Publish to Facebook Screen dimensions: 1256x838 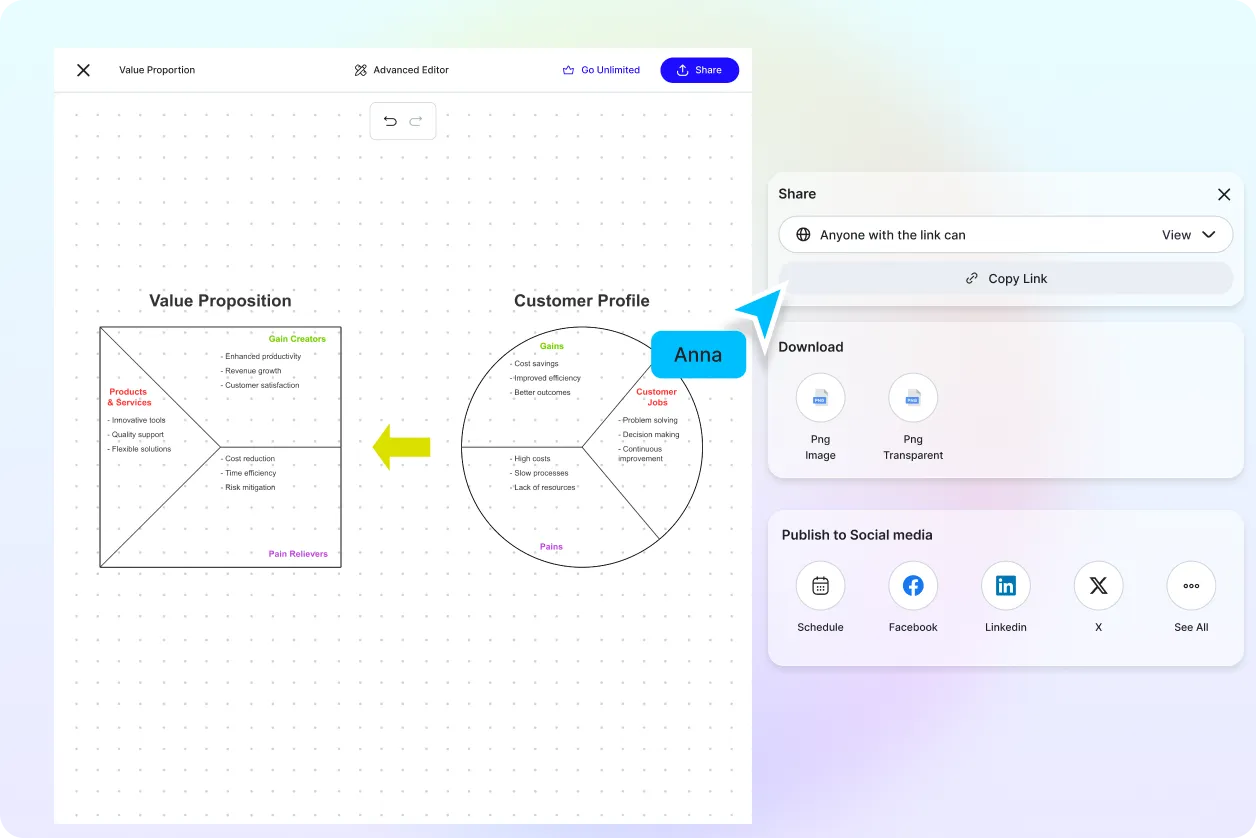coord(913,586)
